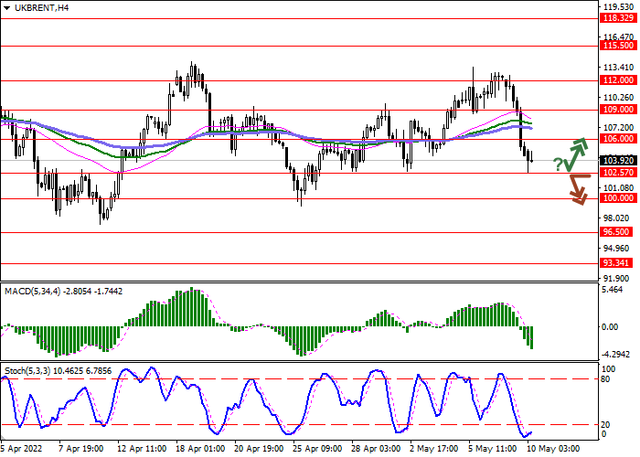Click the MACD(5,34,4) indicator label
The width and height of the screenshot is (640, 457).
[x=32, y=291]
